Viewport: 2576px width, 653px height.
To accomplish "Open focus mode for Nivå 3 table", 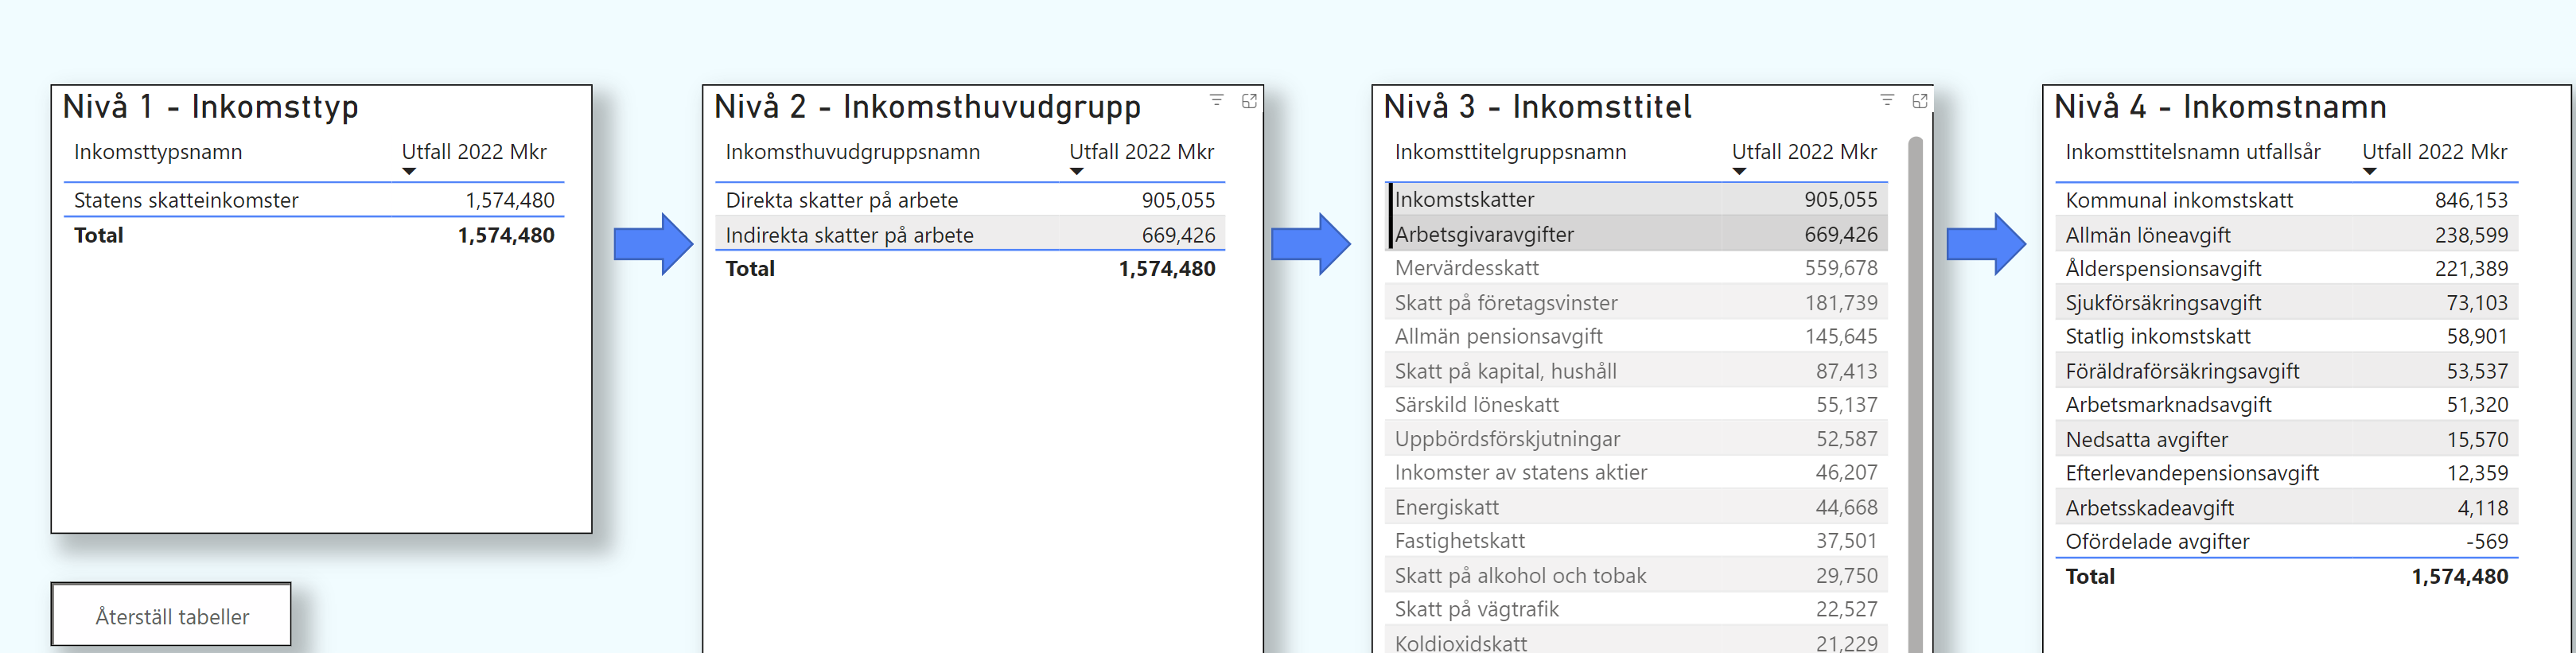I will pos(1919,101).
